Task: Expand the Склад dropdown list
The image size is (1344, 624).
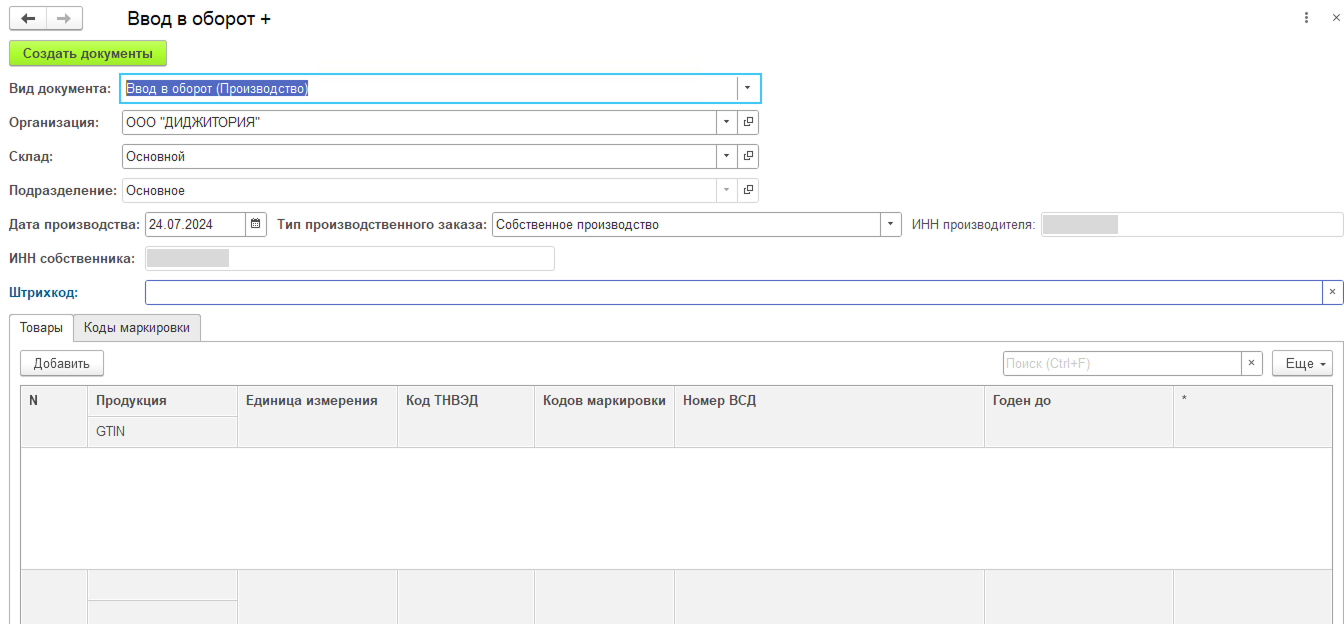Action: point(726,156)
